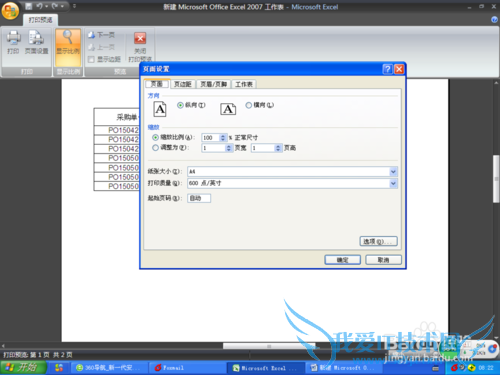This screenshot has height=375, width=500.
Task: Confirm with the OK button
Action: pyautogui.click(x=343, y=260)
